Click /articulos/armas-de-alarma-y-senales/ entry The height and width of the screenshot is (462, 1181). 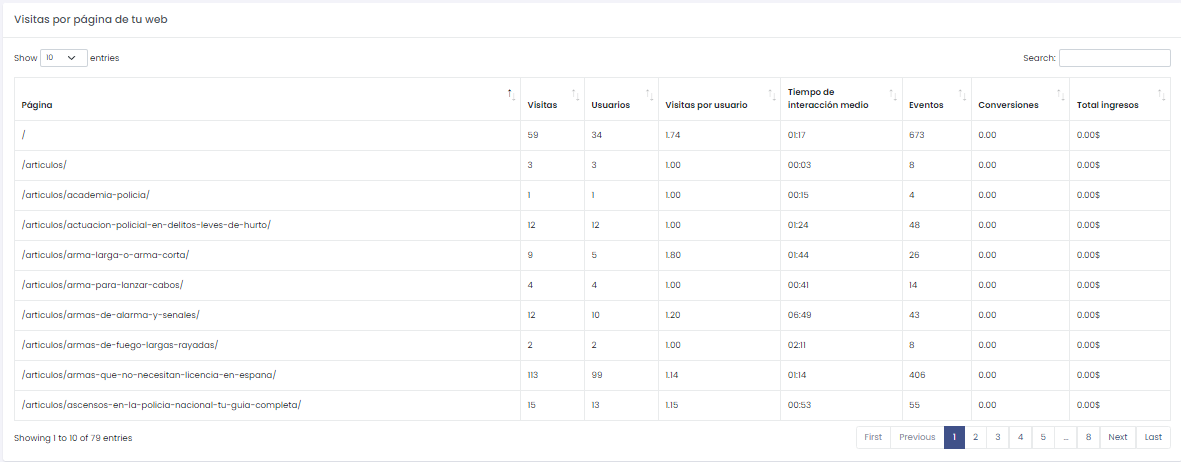[x=111, y=315]
